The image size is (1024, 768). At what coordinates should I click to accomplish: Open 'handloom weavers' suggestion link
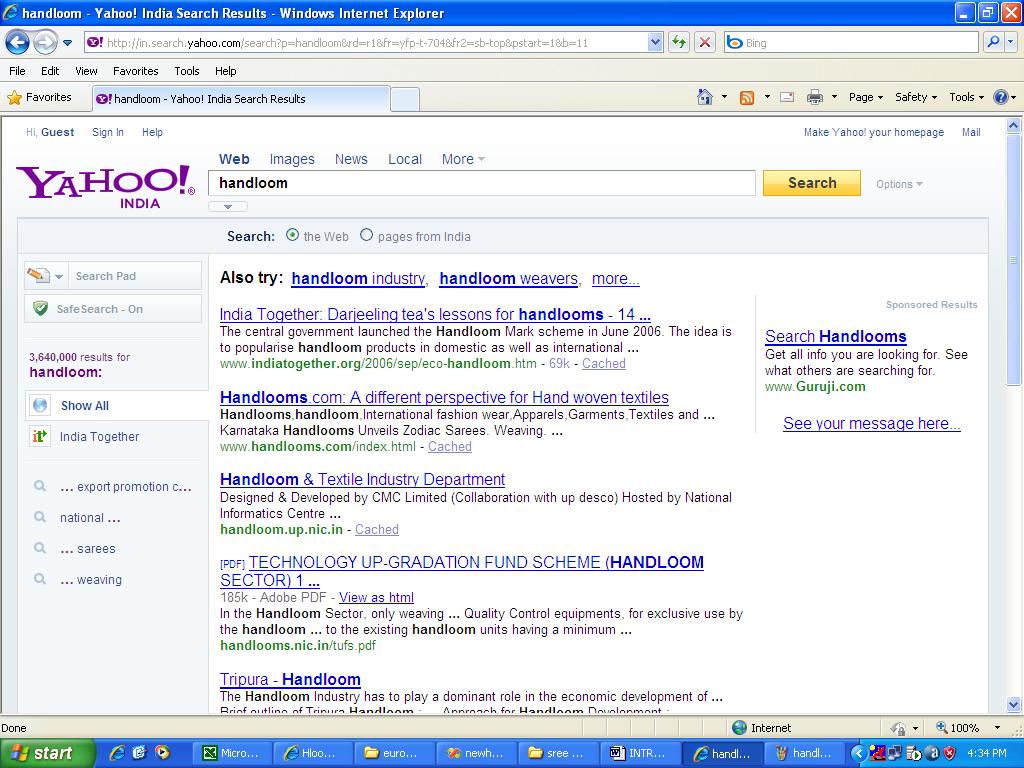509,278
